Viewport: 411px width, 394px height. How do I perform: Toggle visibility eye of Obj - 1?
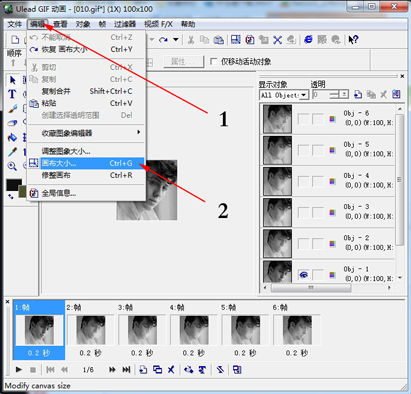pos(303,275)
